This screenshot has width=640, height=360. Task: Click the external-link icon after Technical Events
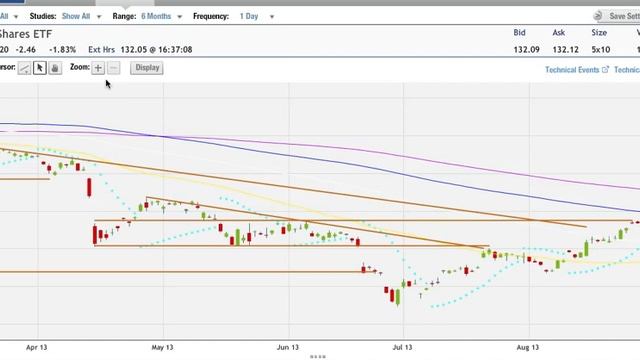605,69
